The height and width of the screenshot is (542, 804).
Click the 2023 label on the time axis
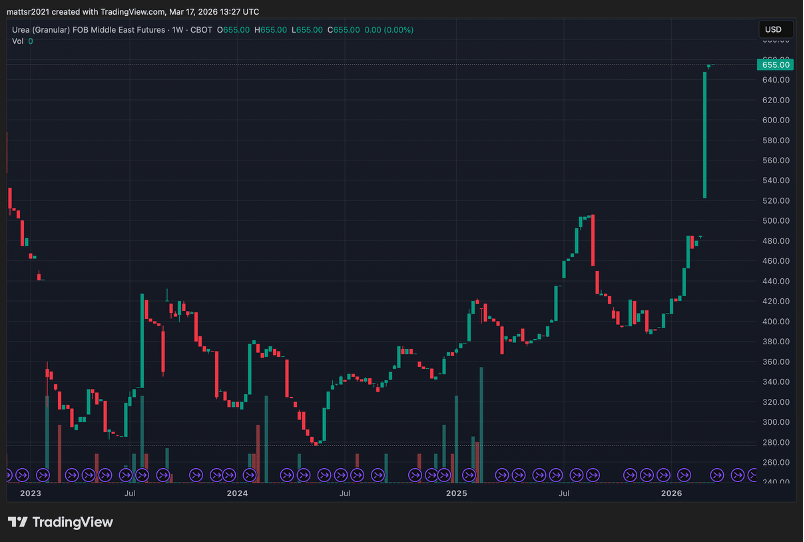click(x=30, y=493)
